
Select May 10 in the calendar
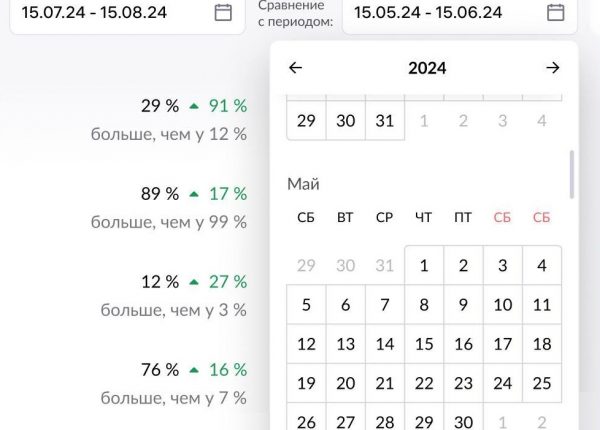pos(503,305)
